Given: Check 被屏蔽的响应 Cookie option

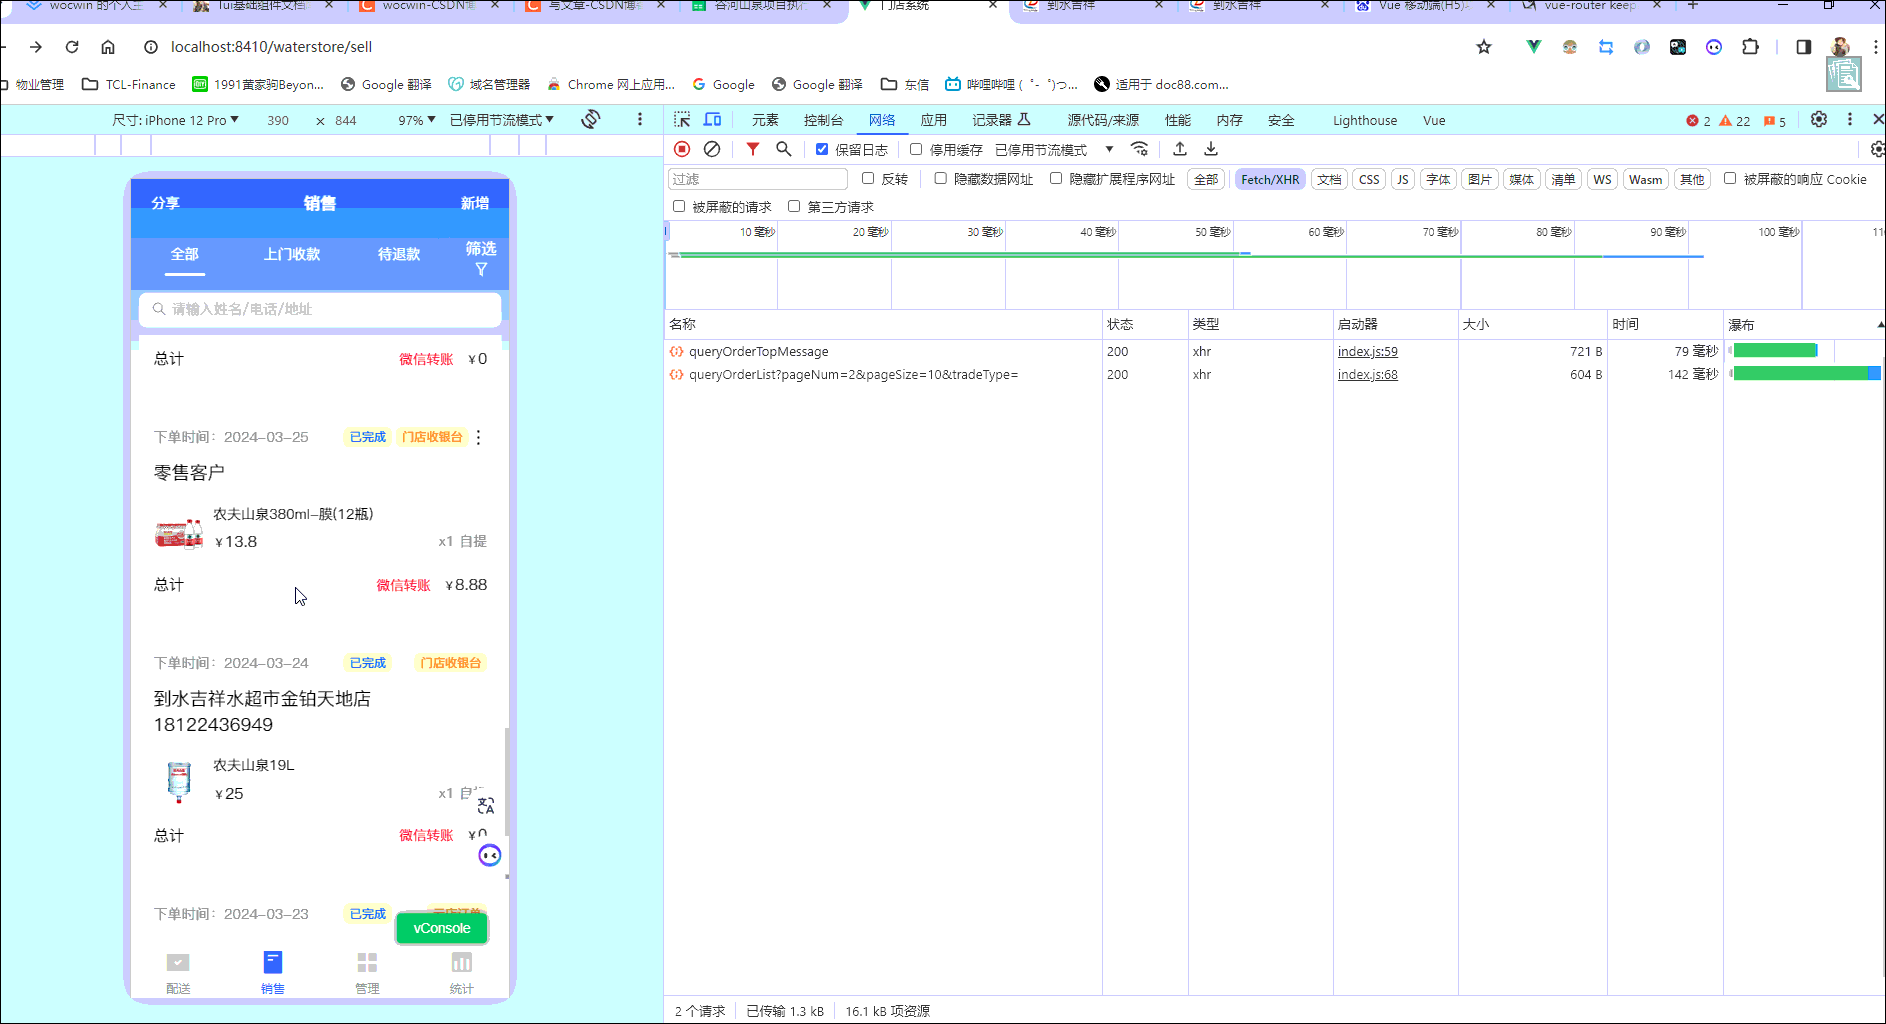Looking at the screenshot, I should (1730, 178).
